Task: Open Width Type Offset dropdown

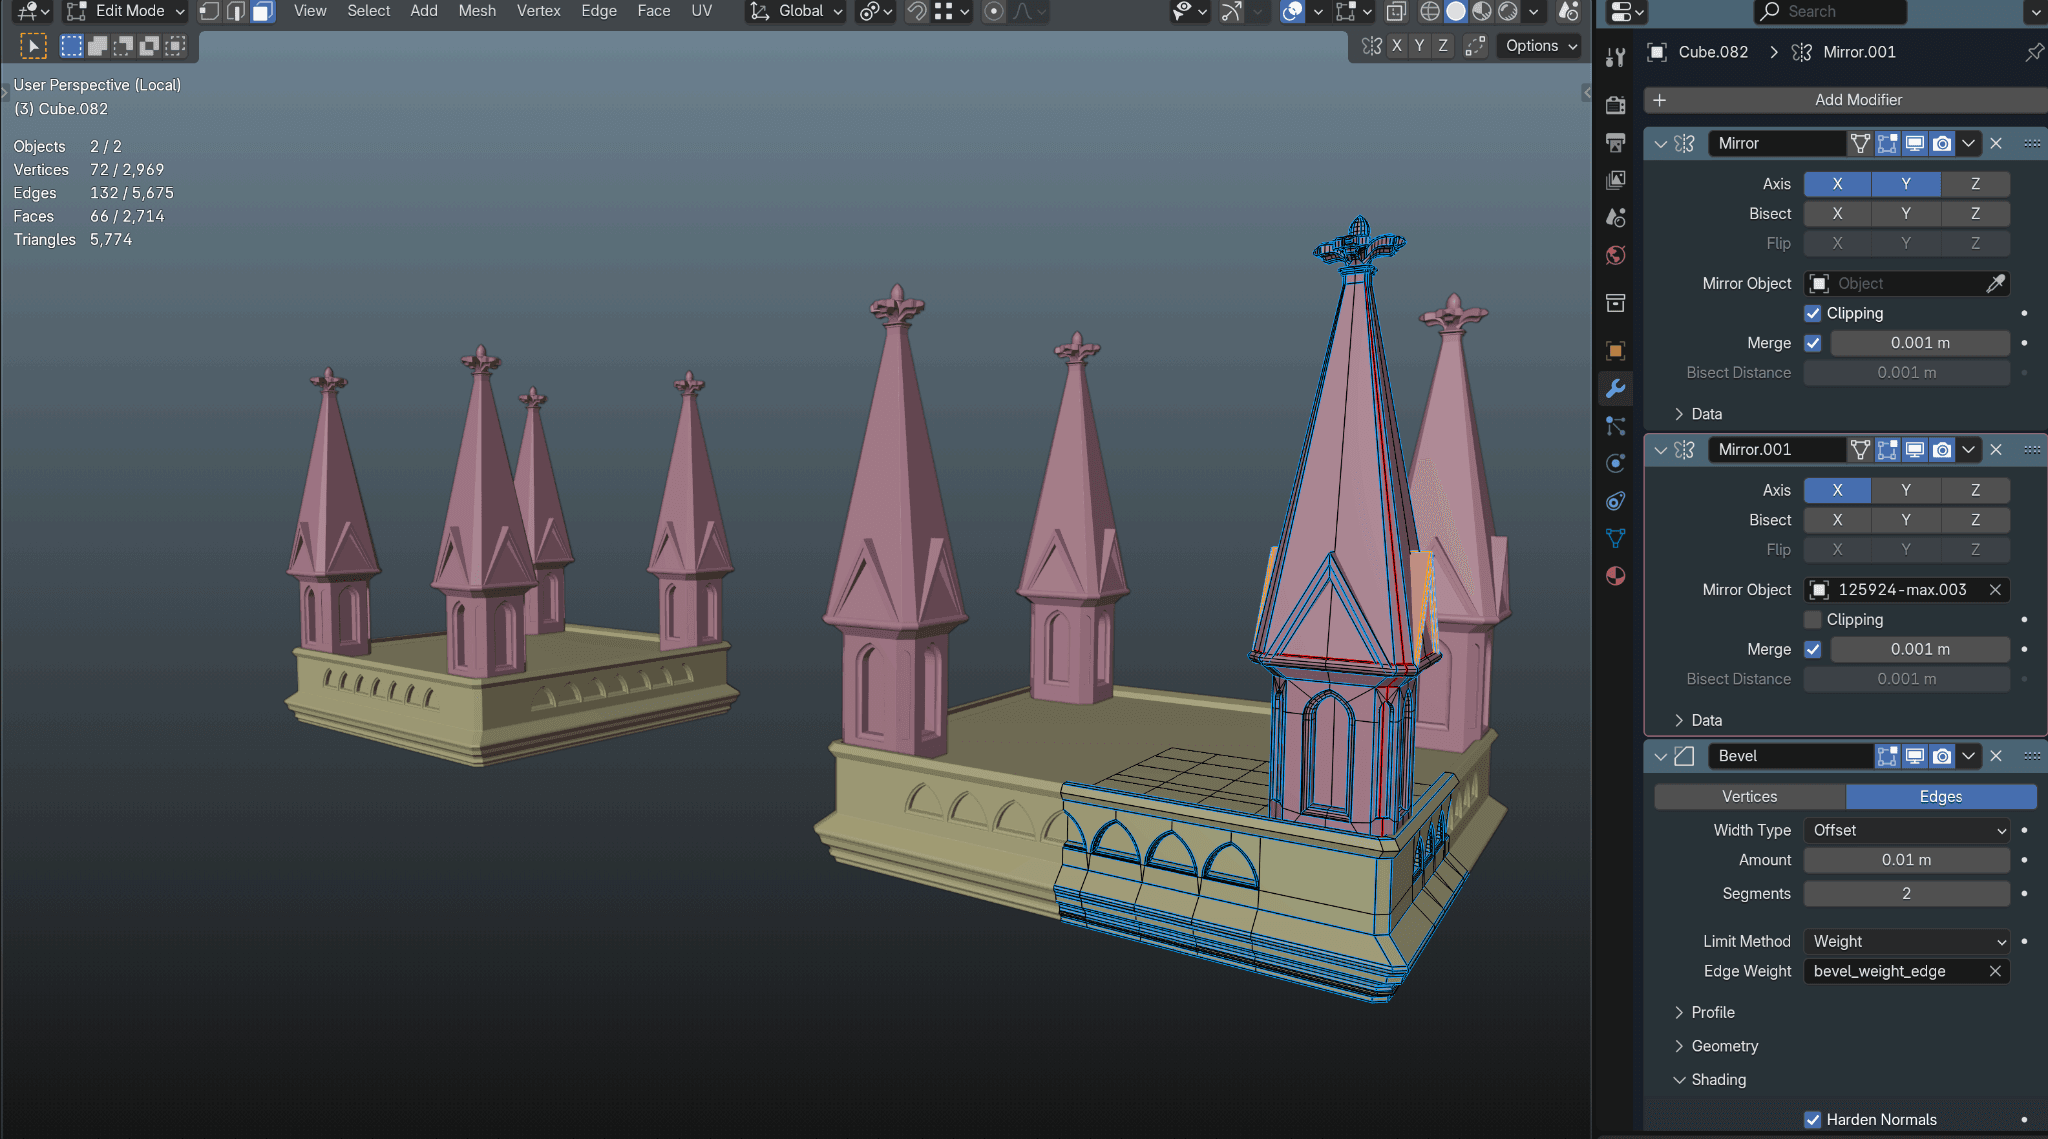Action: pyautogui.click(x=1907, y=830)
